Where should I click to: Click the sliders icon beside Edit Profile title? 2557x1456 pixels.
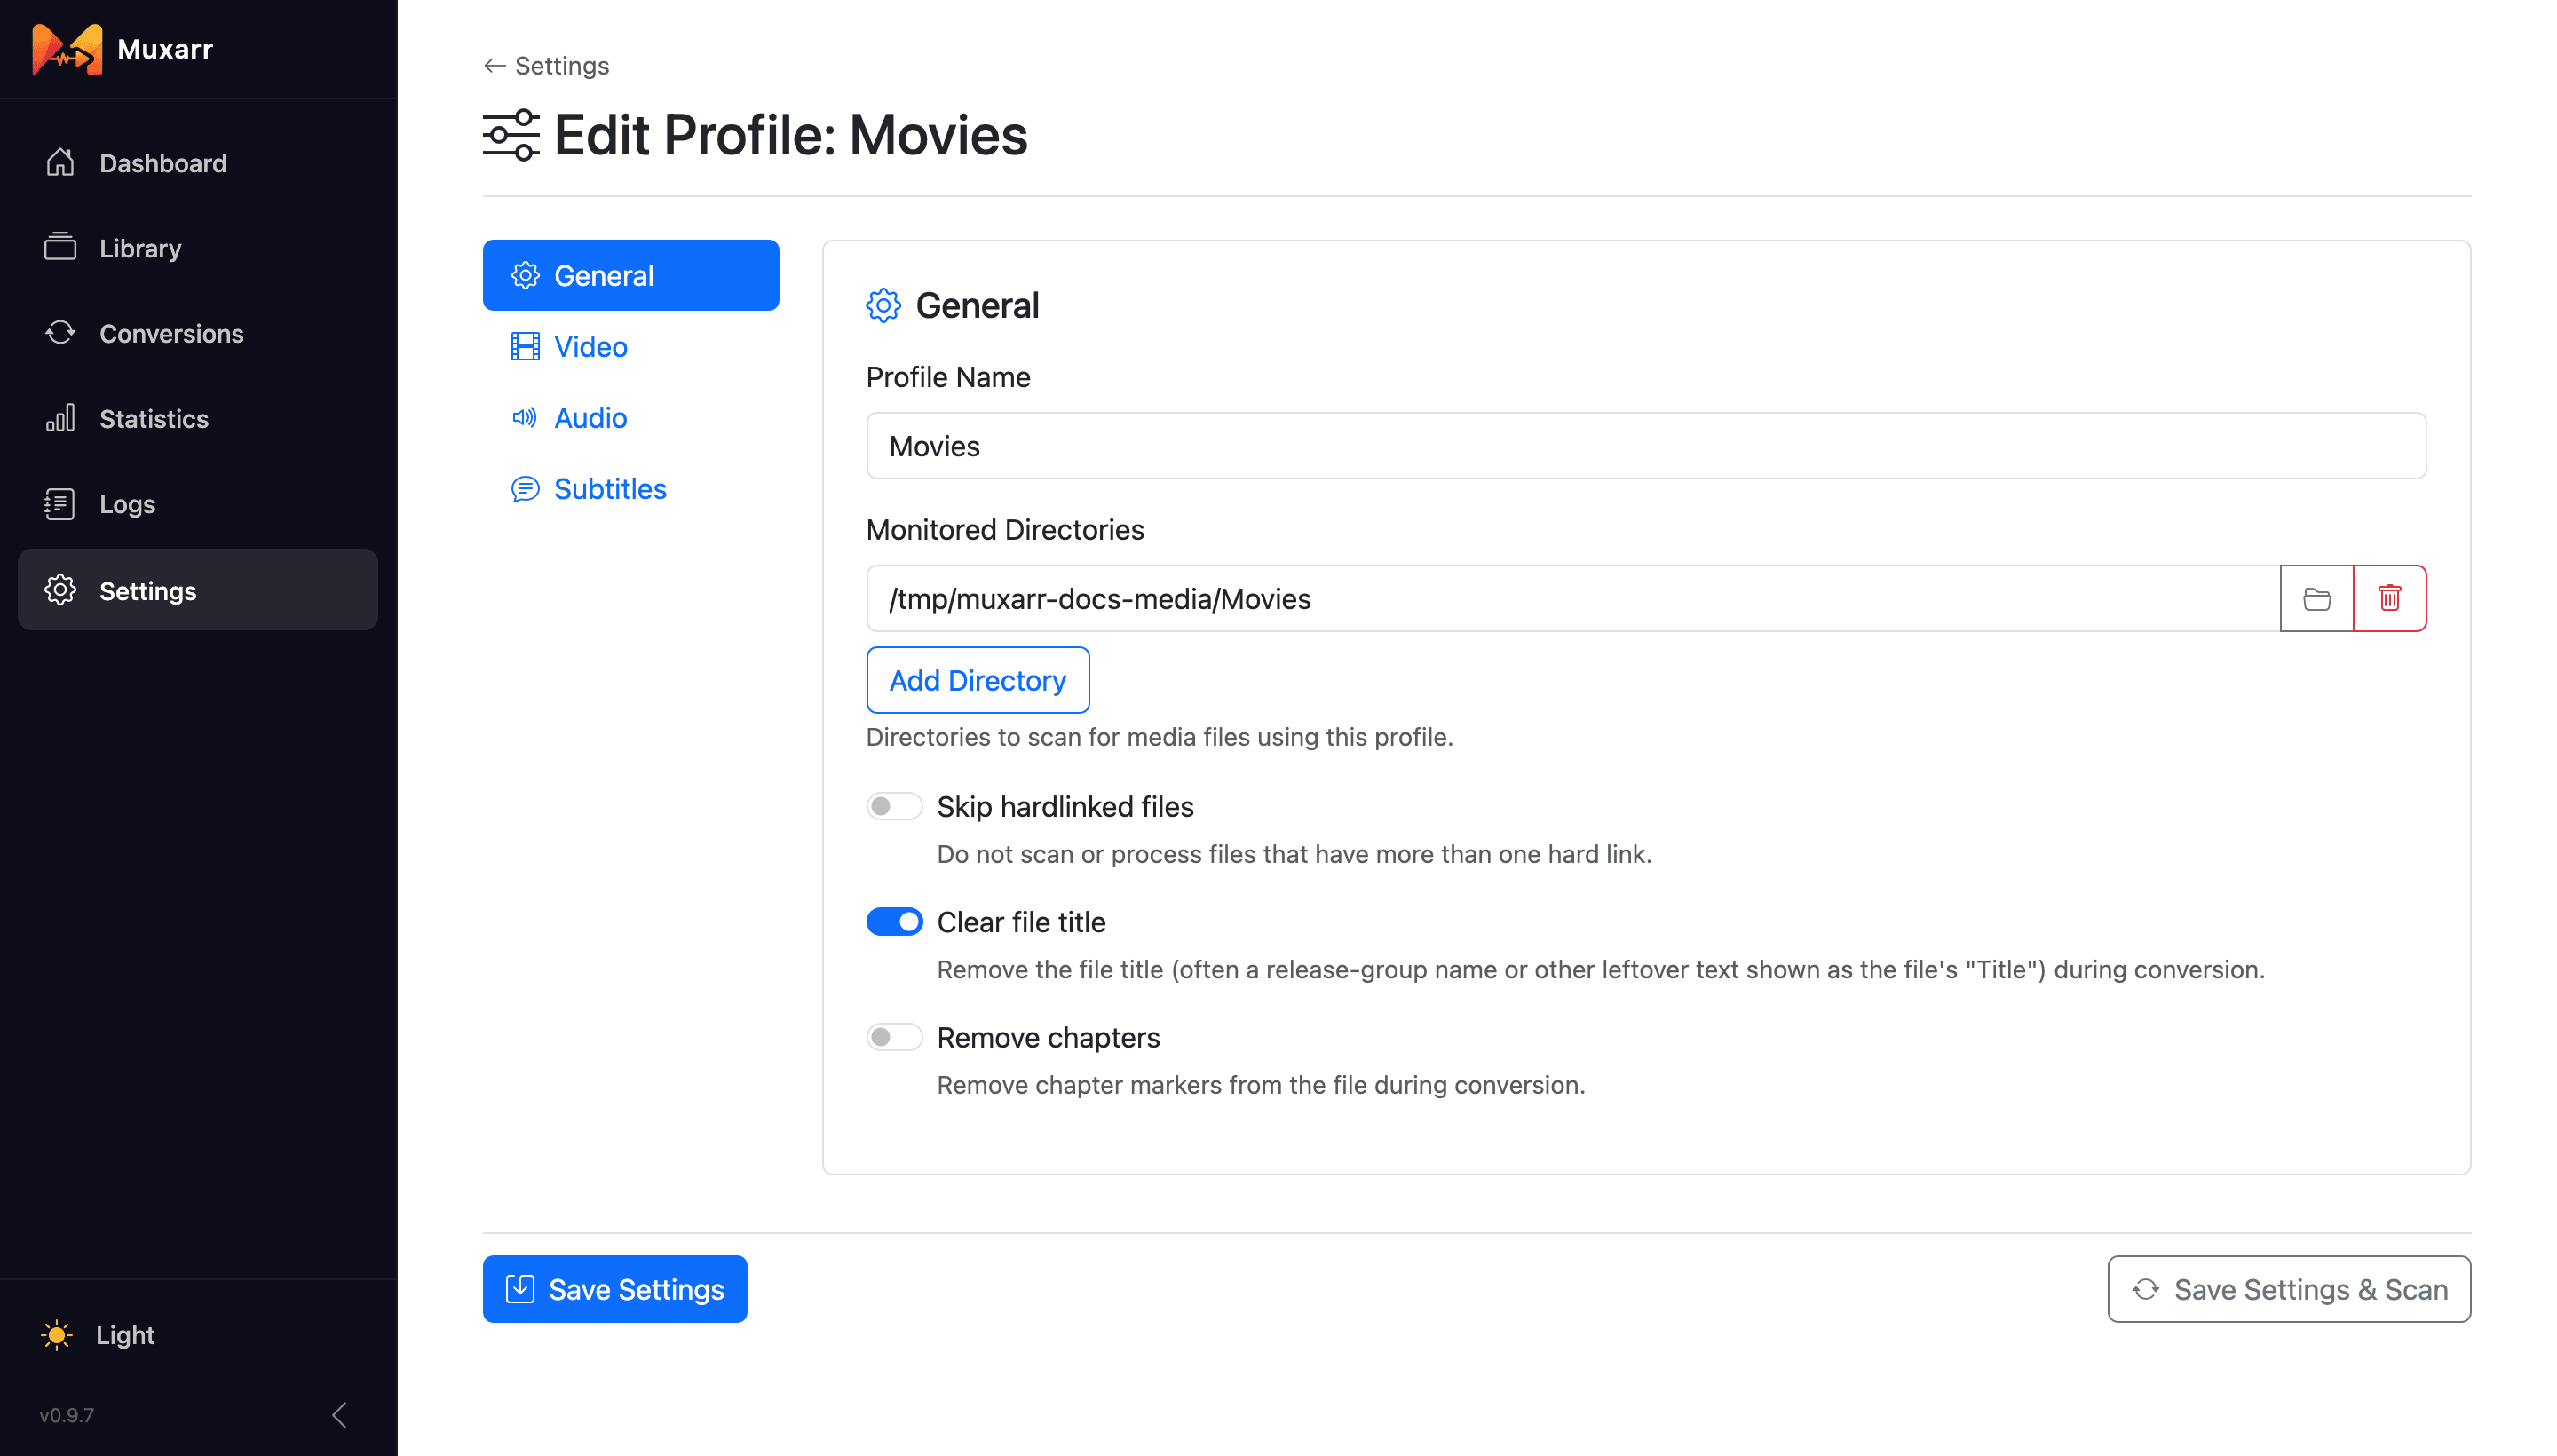coord(511,135)
